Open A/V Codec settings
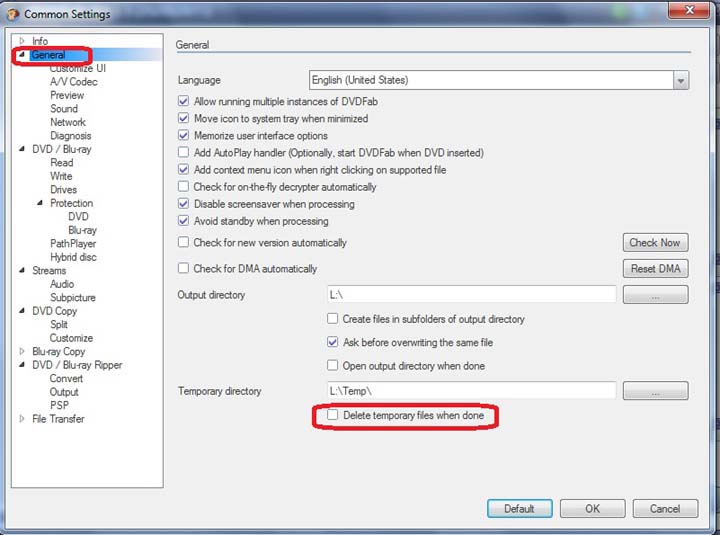The height and width of the screenshot is (535, 720). click(x=73, y=82)
